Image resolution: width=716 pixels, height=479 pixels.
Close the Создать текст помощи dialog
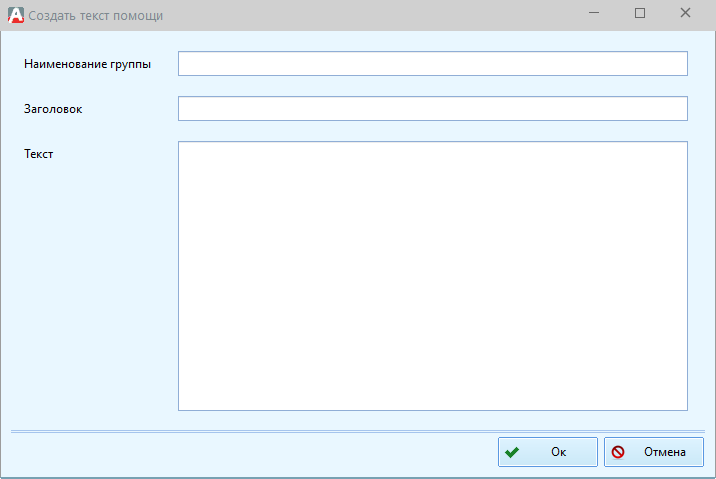coord(685,13)
